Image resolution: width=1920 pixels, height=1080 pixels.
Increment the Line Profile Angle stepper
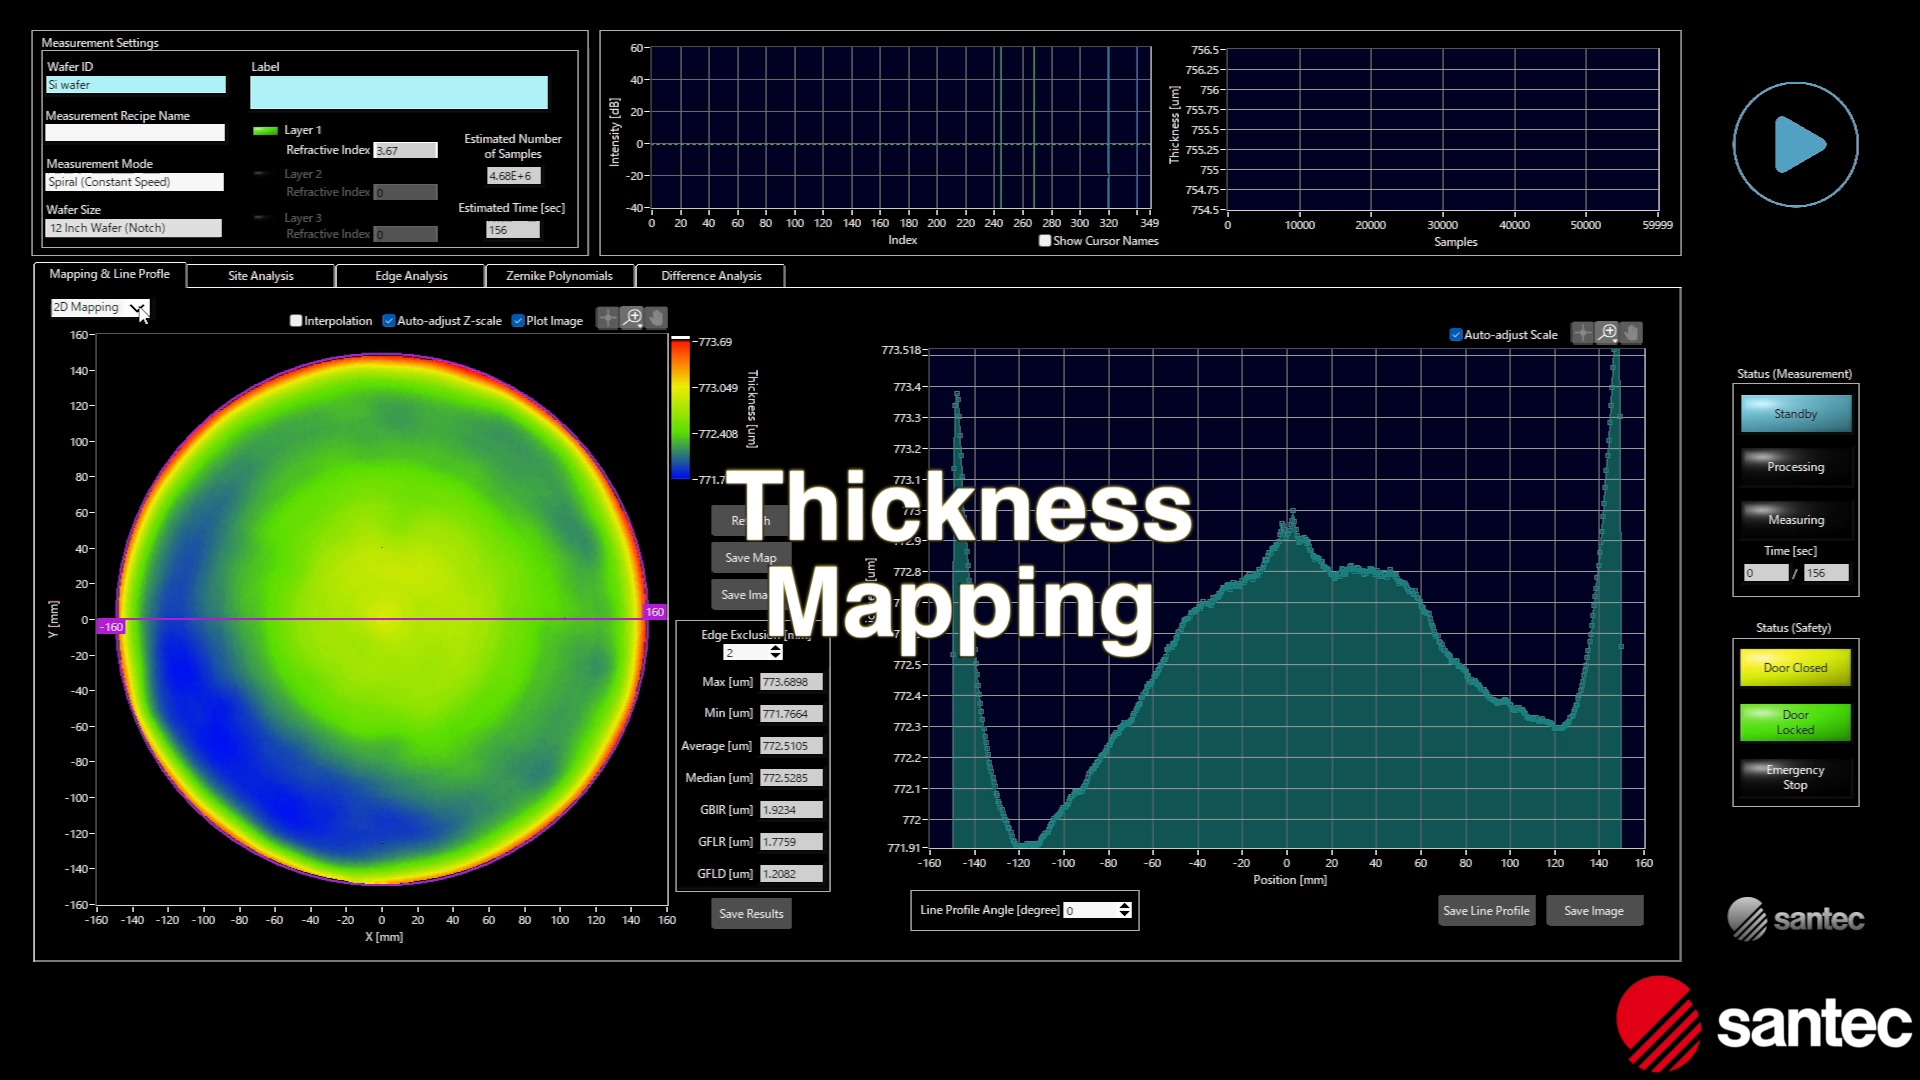[x=1125, y=905]
